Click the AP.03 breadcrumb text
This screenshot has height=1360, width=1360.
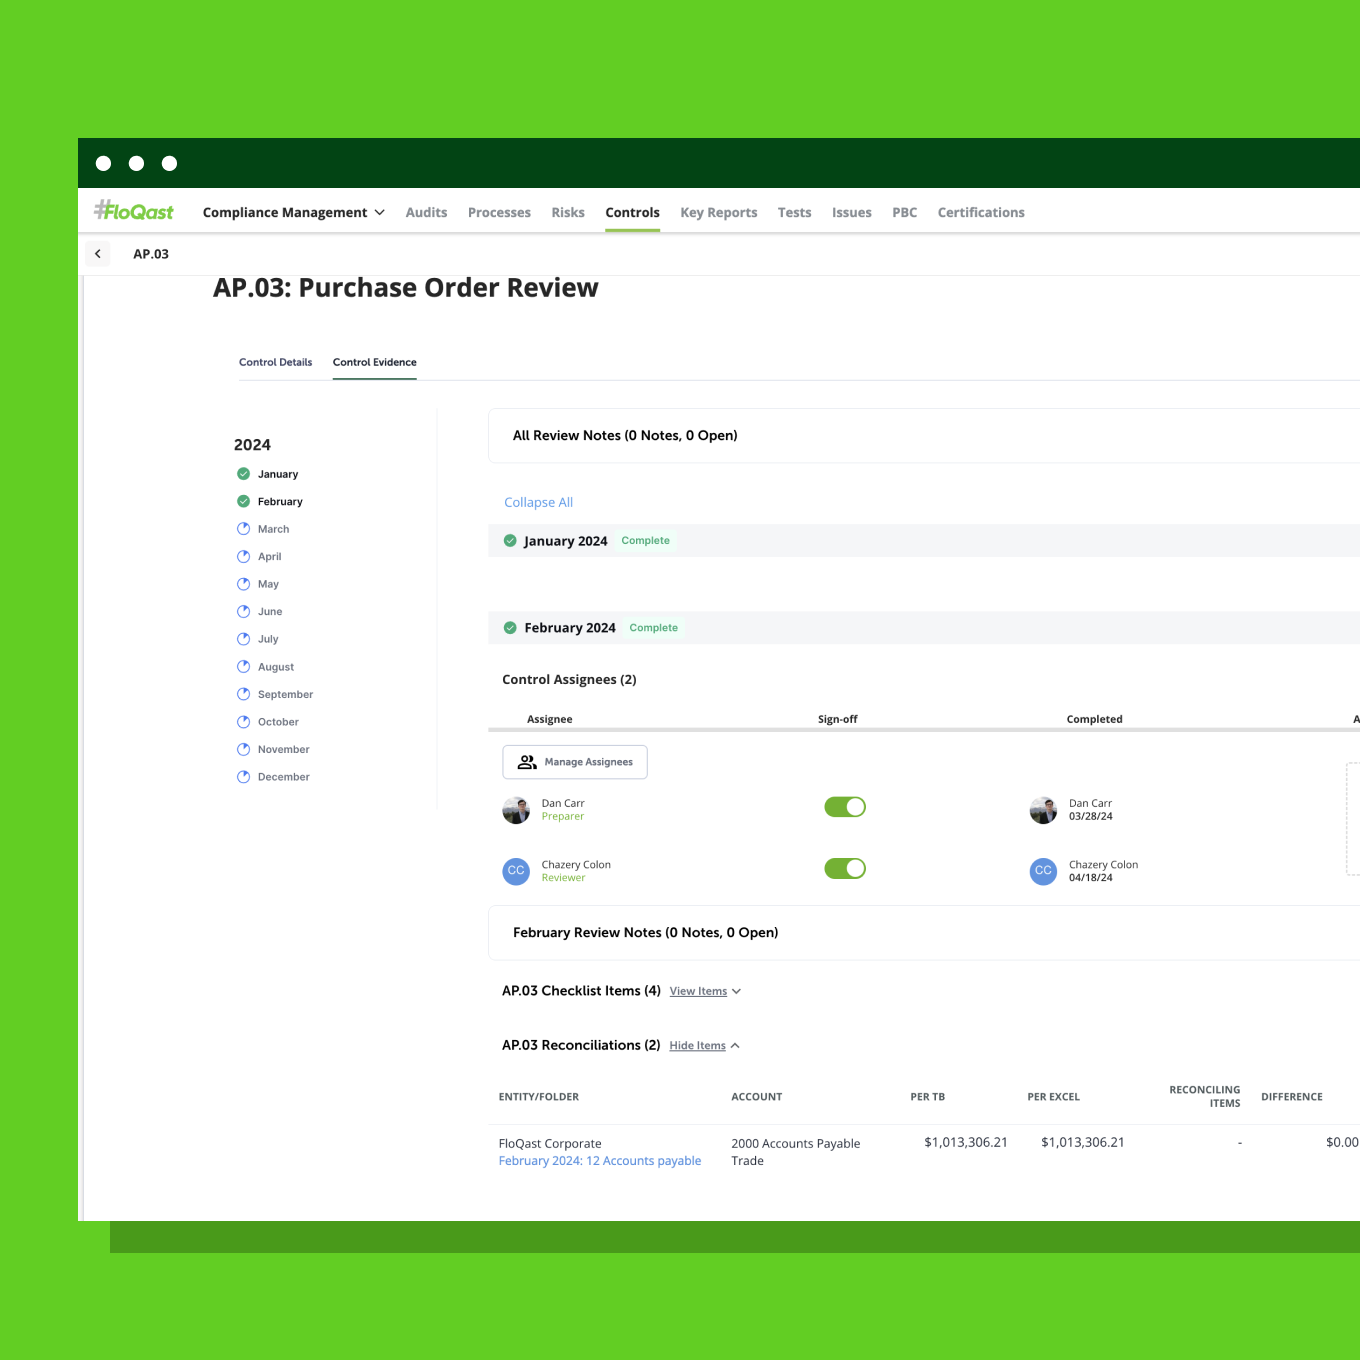(x=151, y=254)
